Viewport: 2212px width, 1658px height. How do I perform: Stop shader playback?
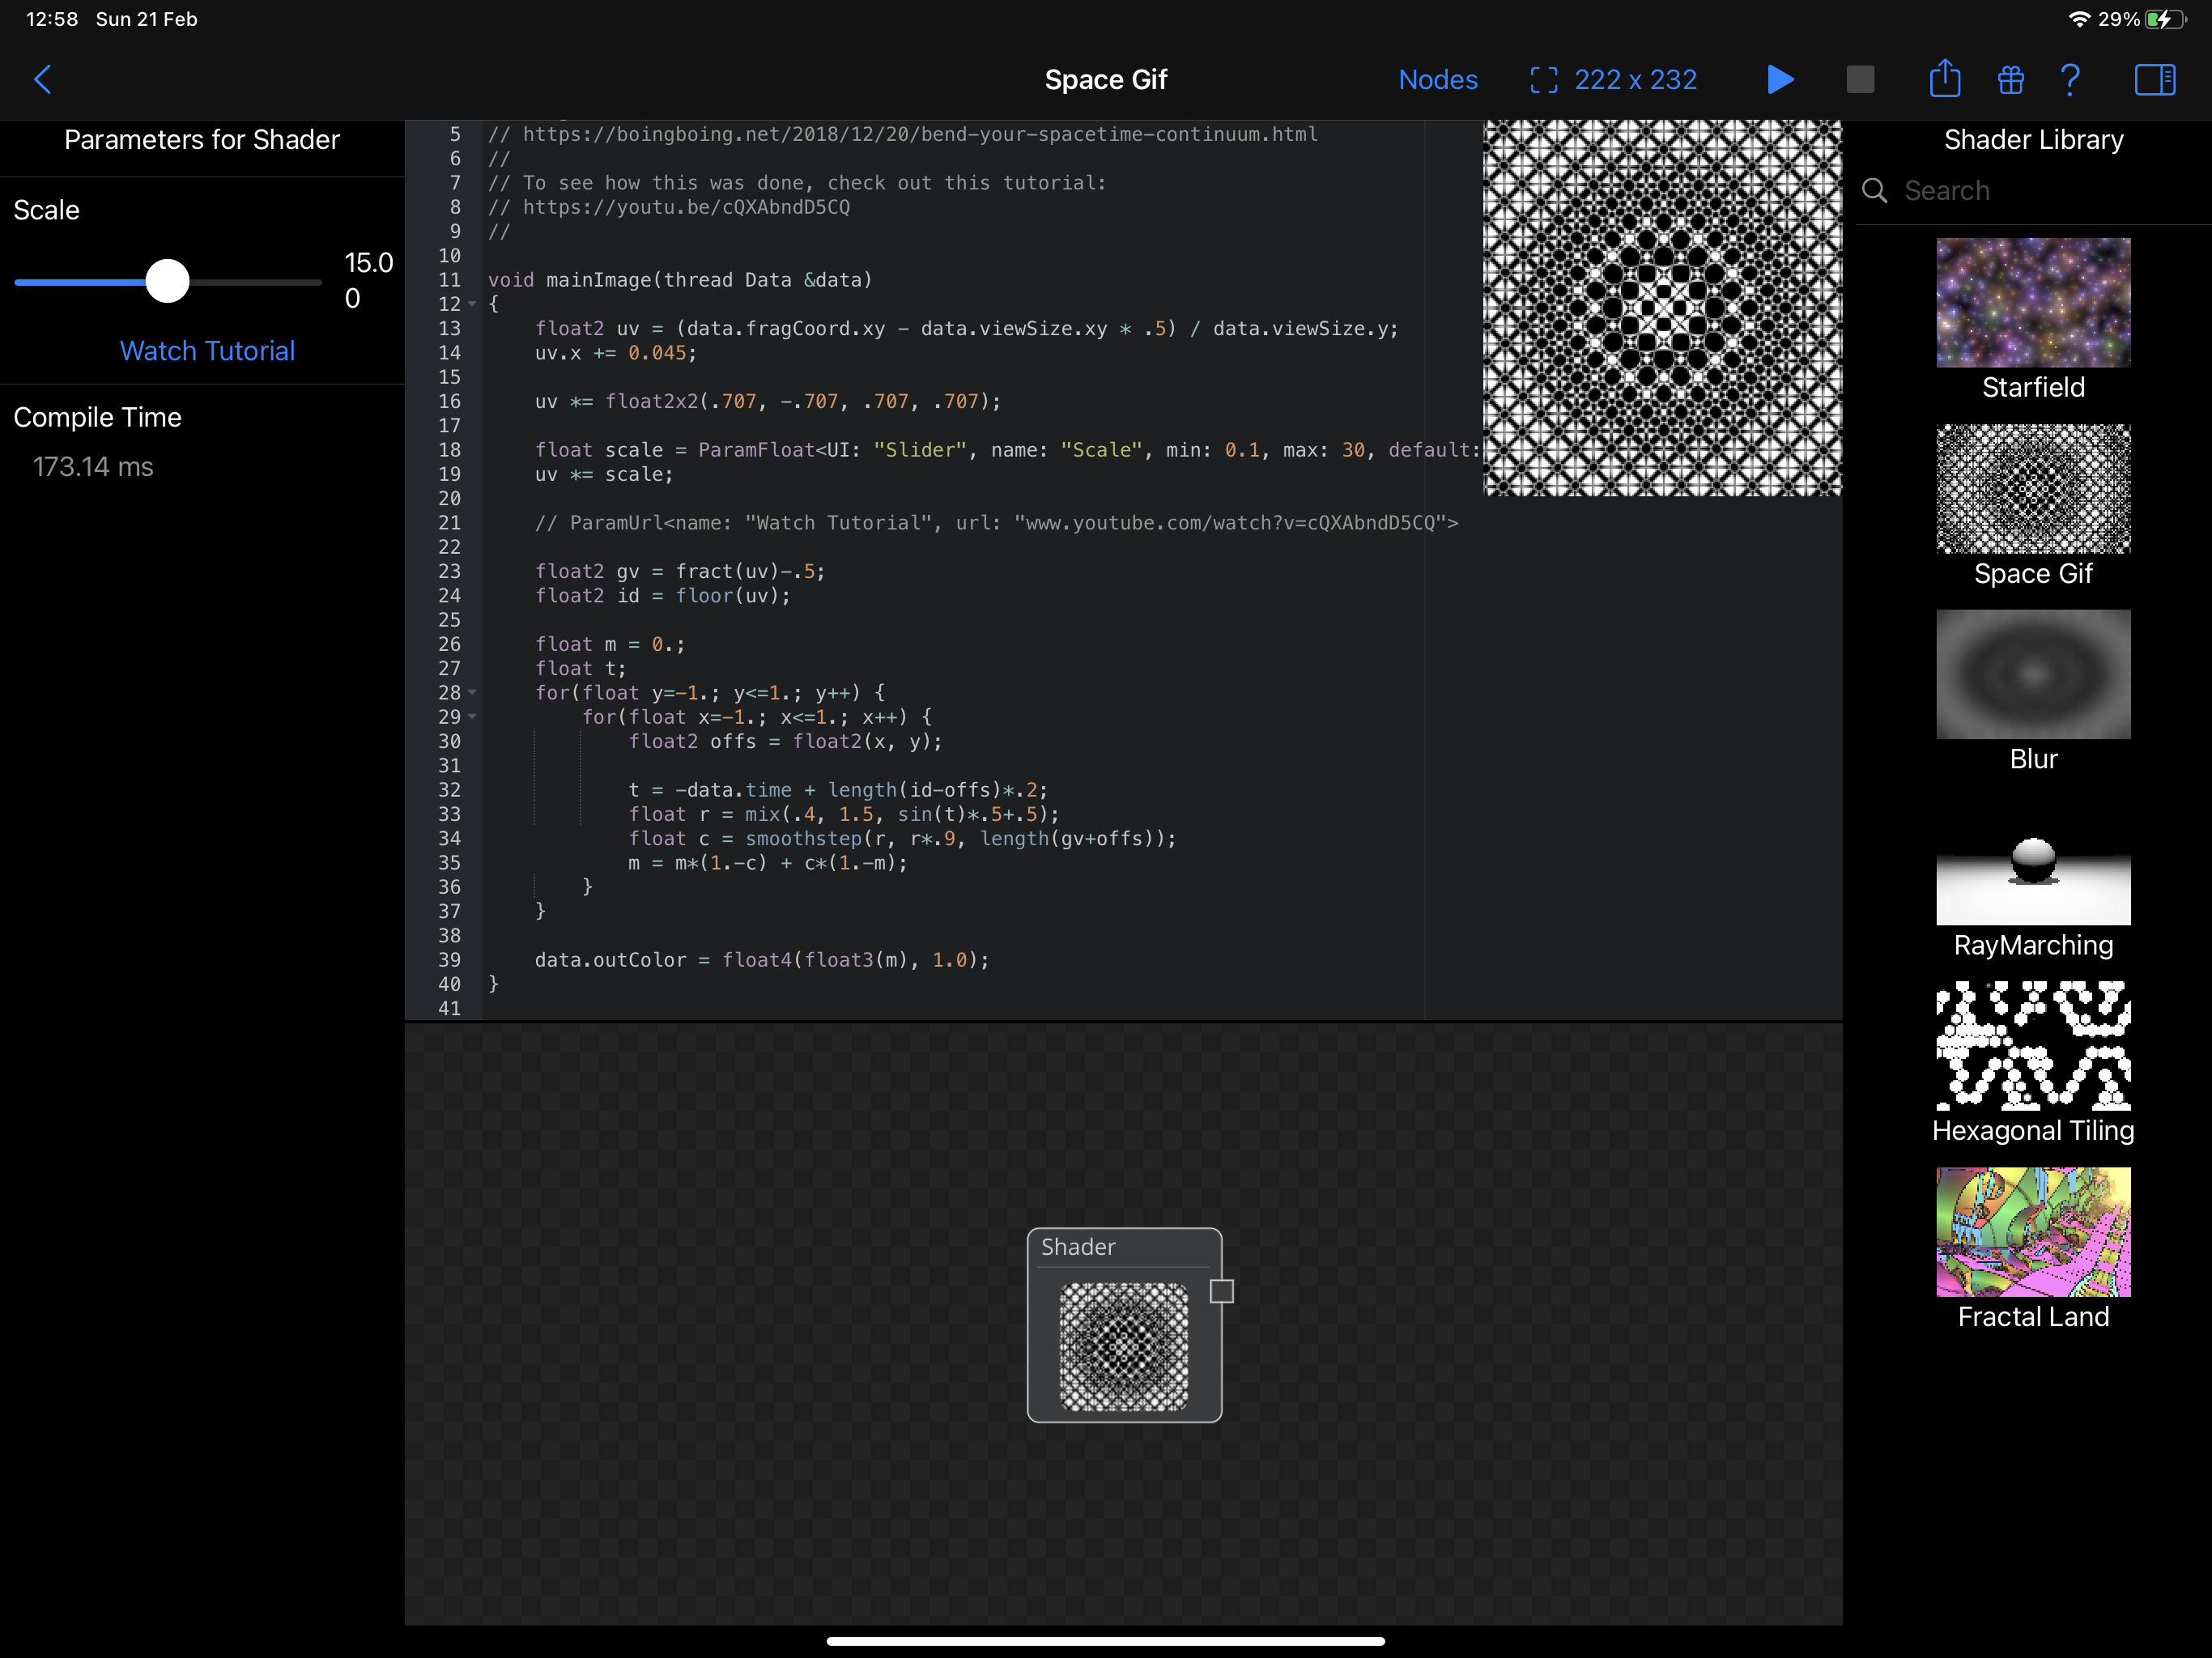pos(1860,79)
